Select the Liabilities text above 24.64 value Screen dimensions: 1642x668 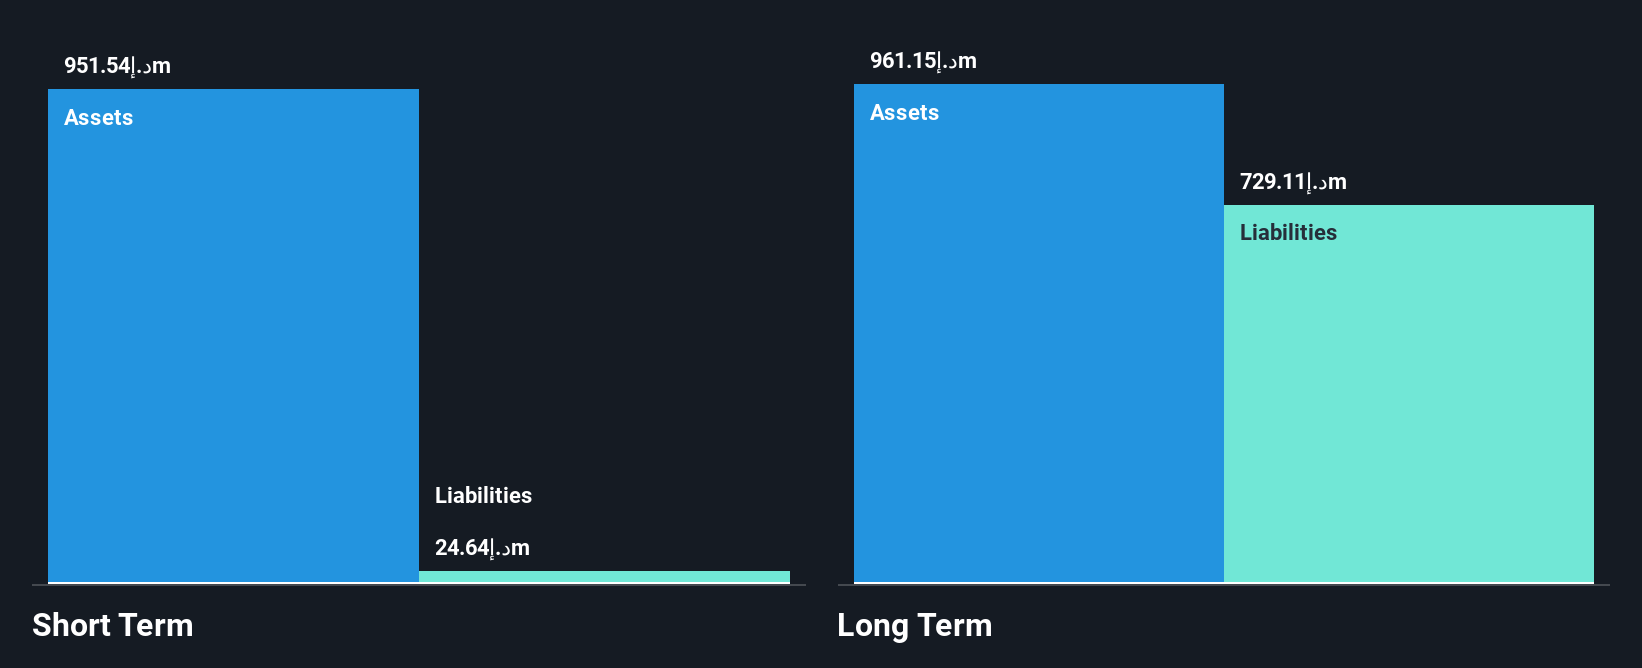[x=483, y=496]
